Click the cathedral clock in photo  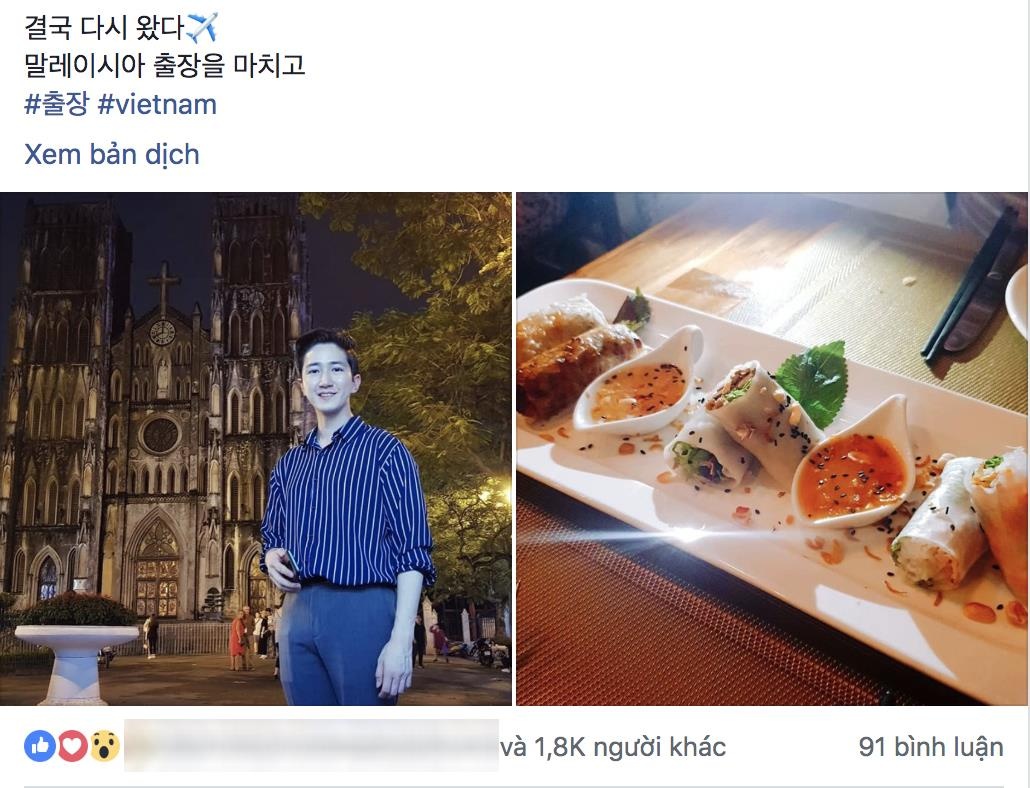point(162,333)
